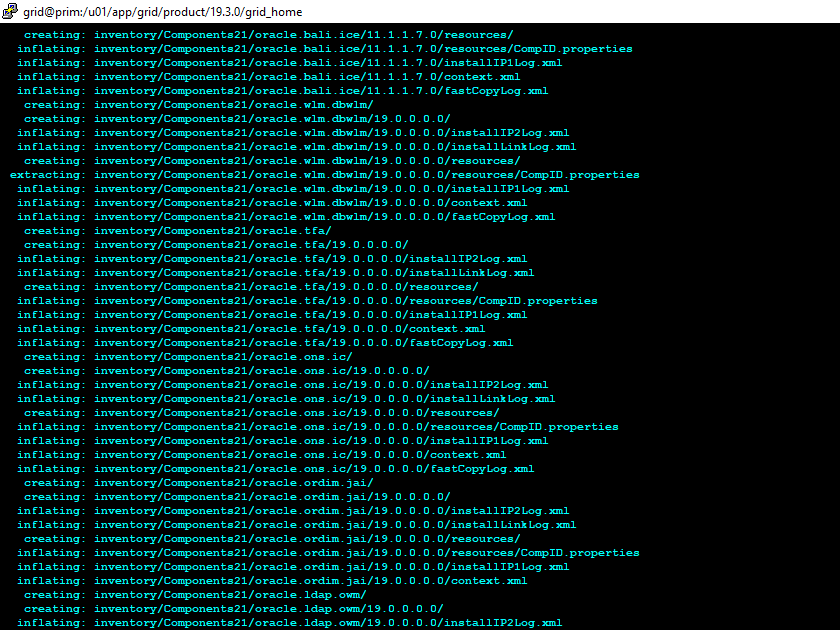Image resolution: width=840 pixels, height=630 pixels.
Task: Click the line creating oracle.ons.ic/19.0.0.0.0/resources/
Action: [261, 412]
